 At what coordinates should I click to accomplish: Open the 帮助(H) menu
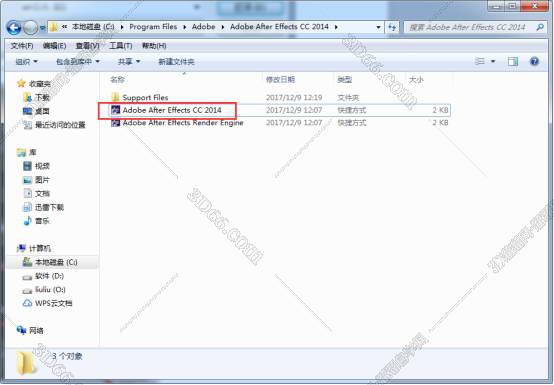coord(154,46)
